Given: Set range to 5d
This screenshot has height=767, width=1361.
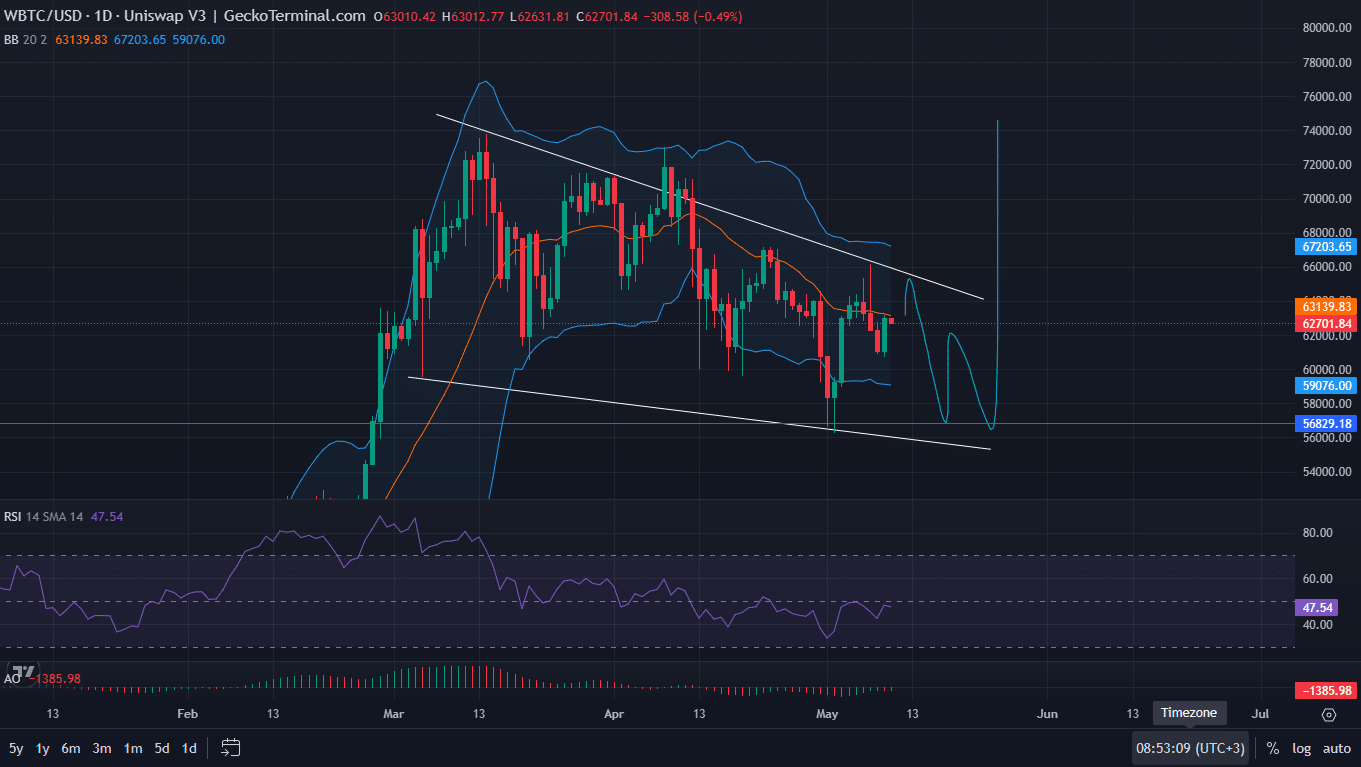Looking at the screenshot, I should (162, 748).
